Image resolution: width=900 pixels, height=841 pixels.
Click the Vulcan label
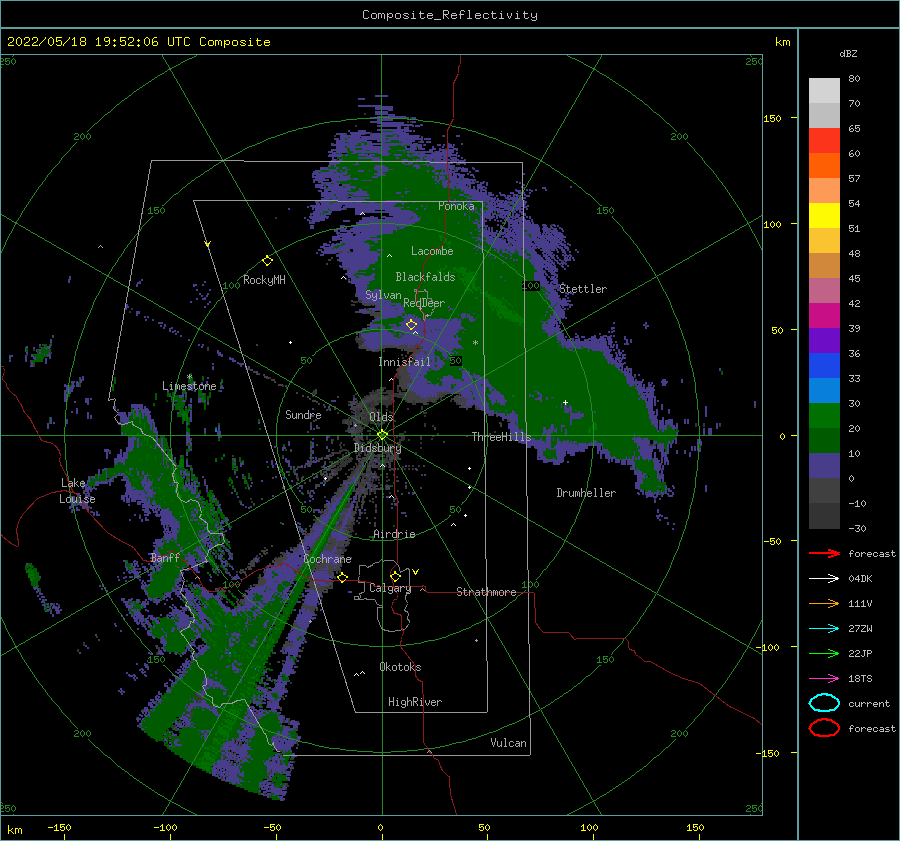click(509, 743)
